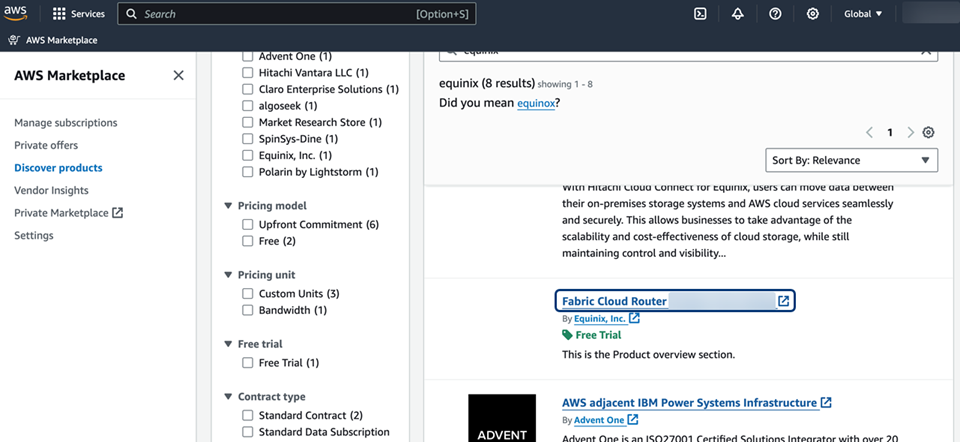Open Private offers in sidebar
The height and width of the screenshot is (442, 961).
point(46,145)
